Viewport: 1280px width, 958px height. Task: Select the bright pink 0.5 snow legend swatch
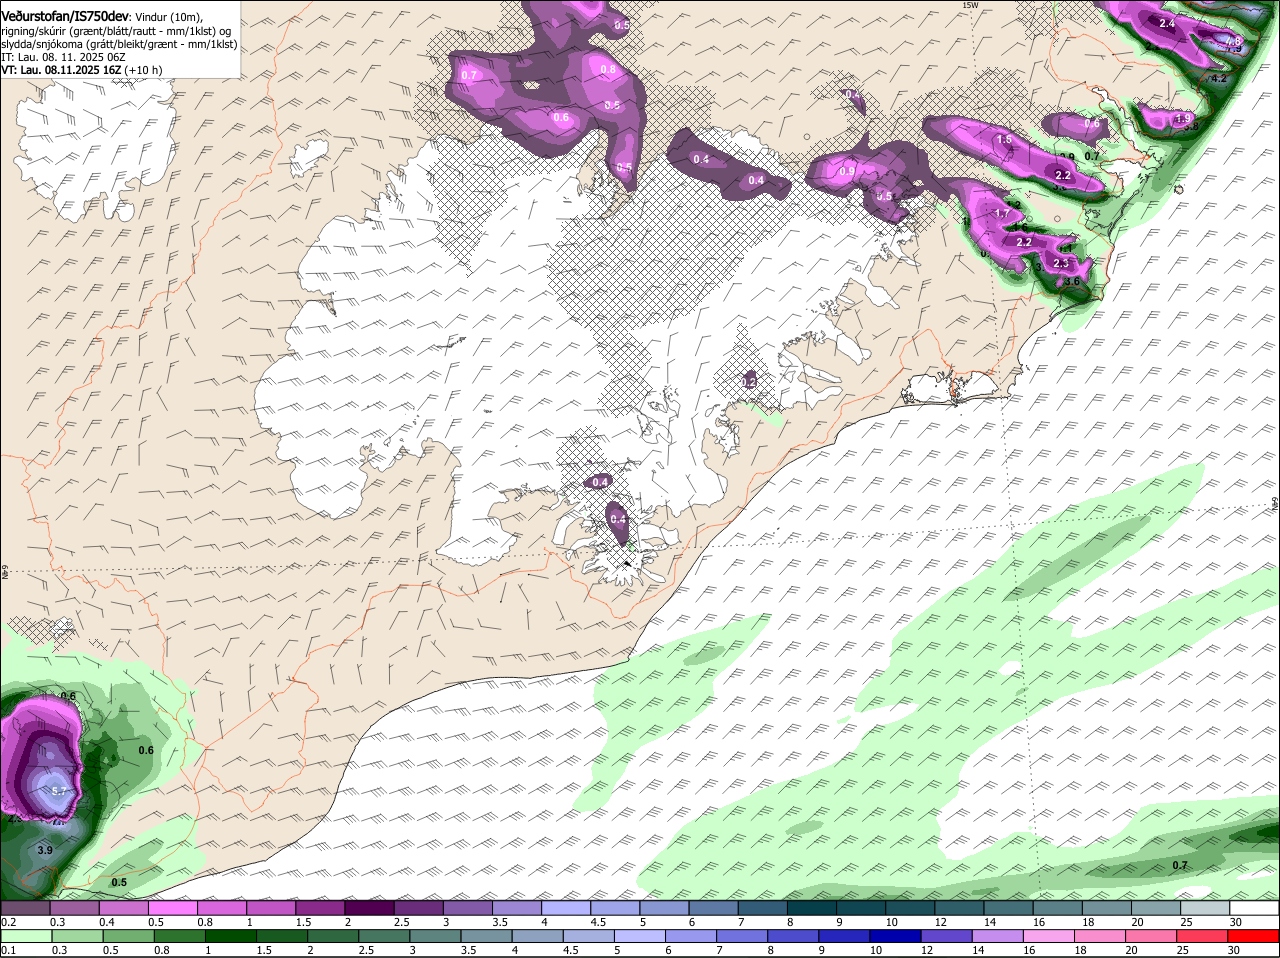(x=173, y=909)
